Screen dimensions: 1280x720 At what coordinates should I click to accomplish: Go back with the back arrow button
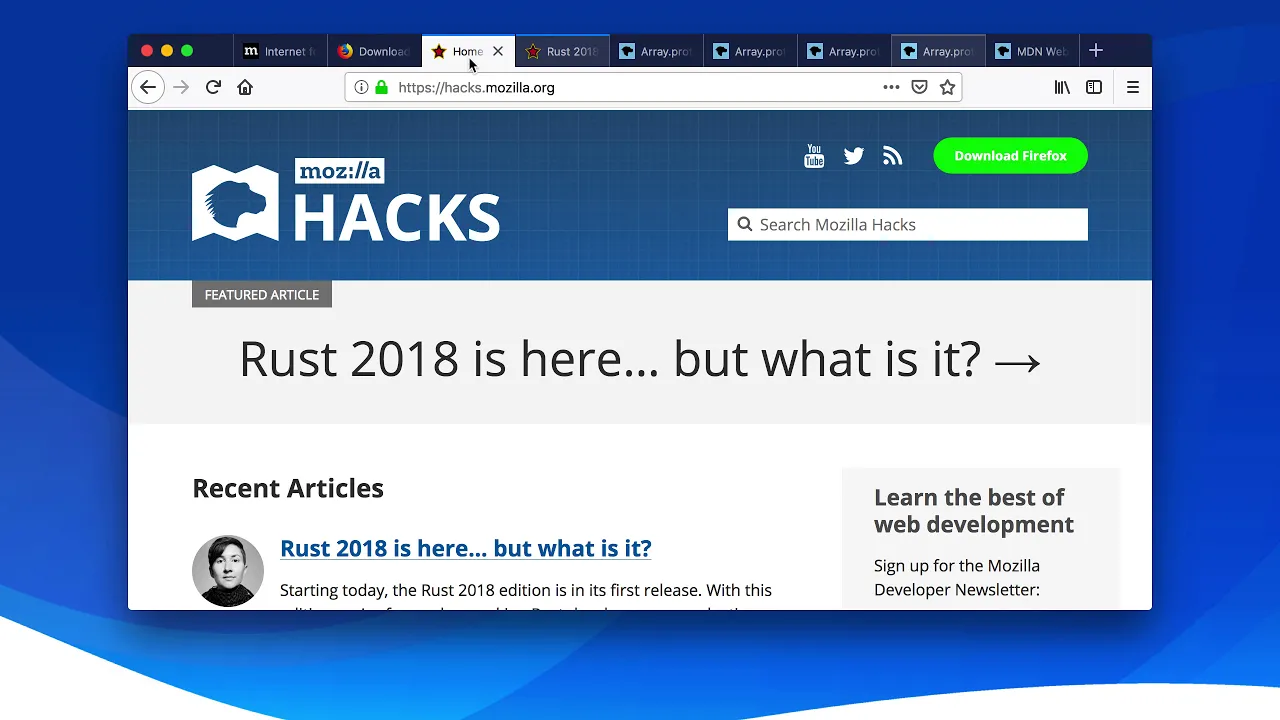tap(148, 87)
